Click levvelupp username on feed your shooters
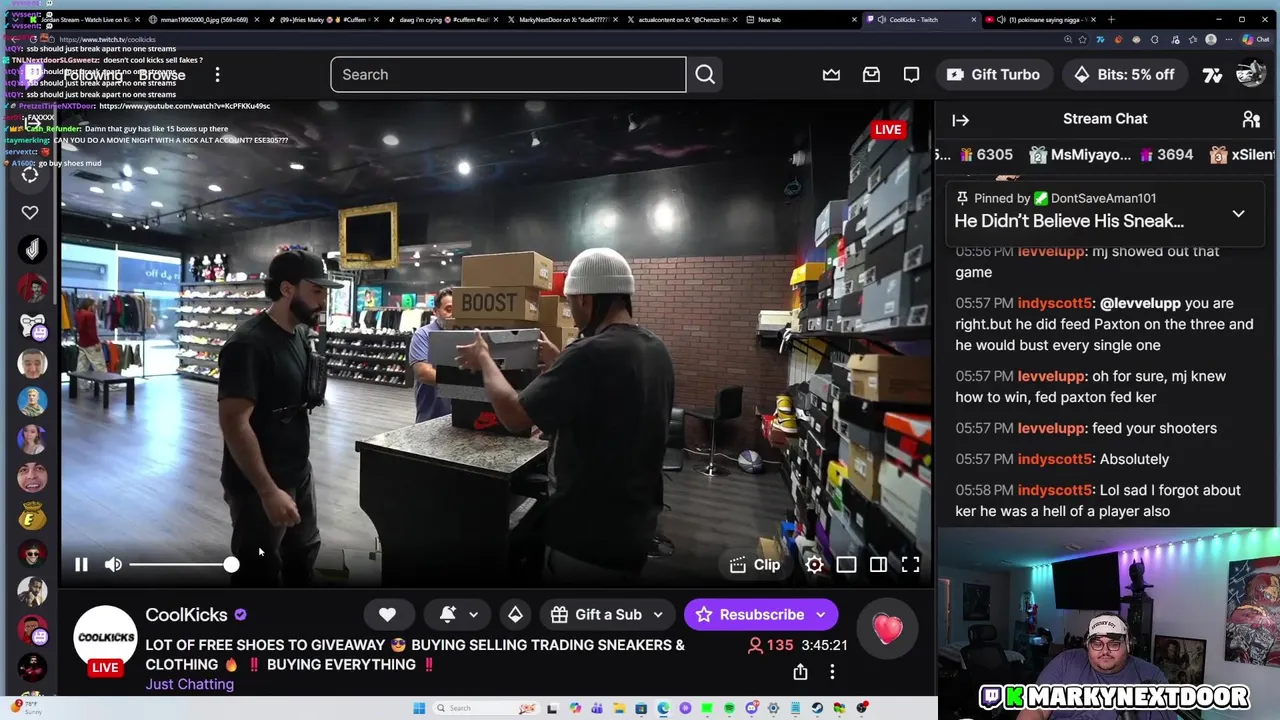Viewport: 1280px width, 720px height. click(x=1052, y=428)
